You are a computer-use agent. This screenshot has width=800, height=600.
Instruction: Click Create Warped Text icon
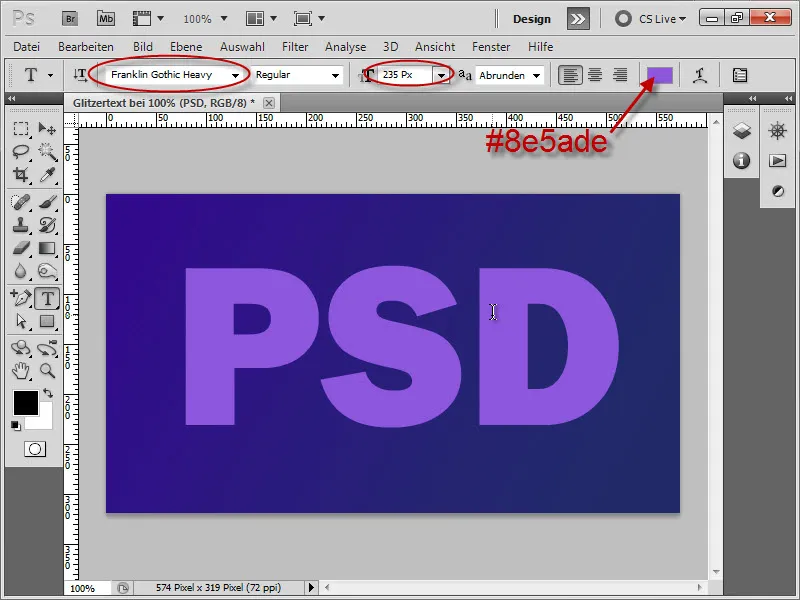700,76
